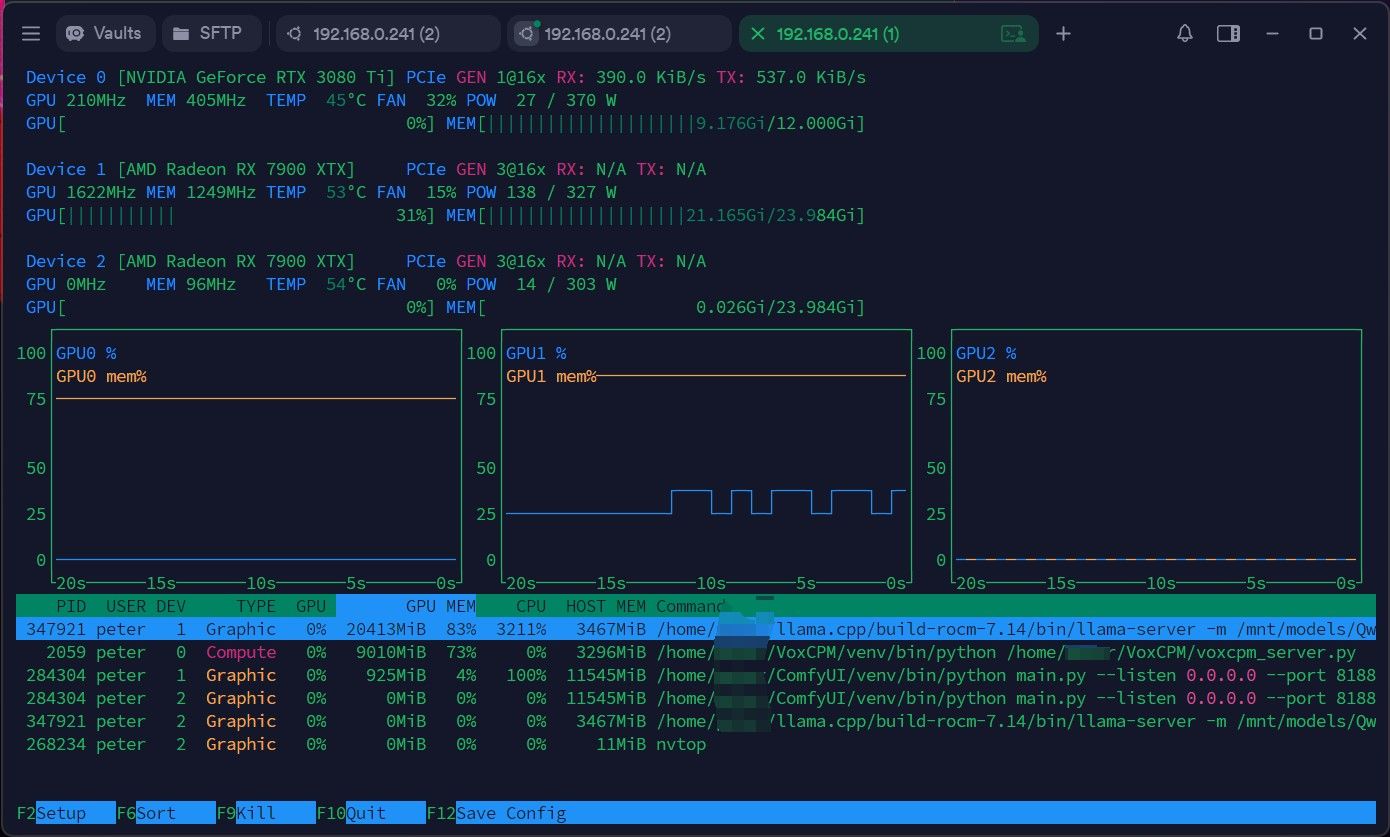Select the second 192.168.0.241 (2) tab with green dot
Viewport: 1390px width, 837px height.
click(619, 33)
